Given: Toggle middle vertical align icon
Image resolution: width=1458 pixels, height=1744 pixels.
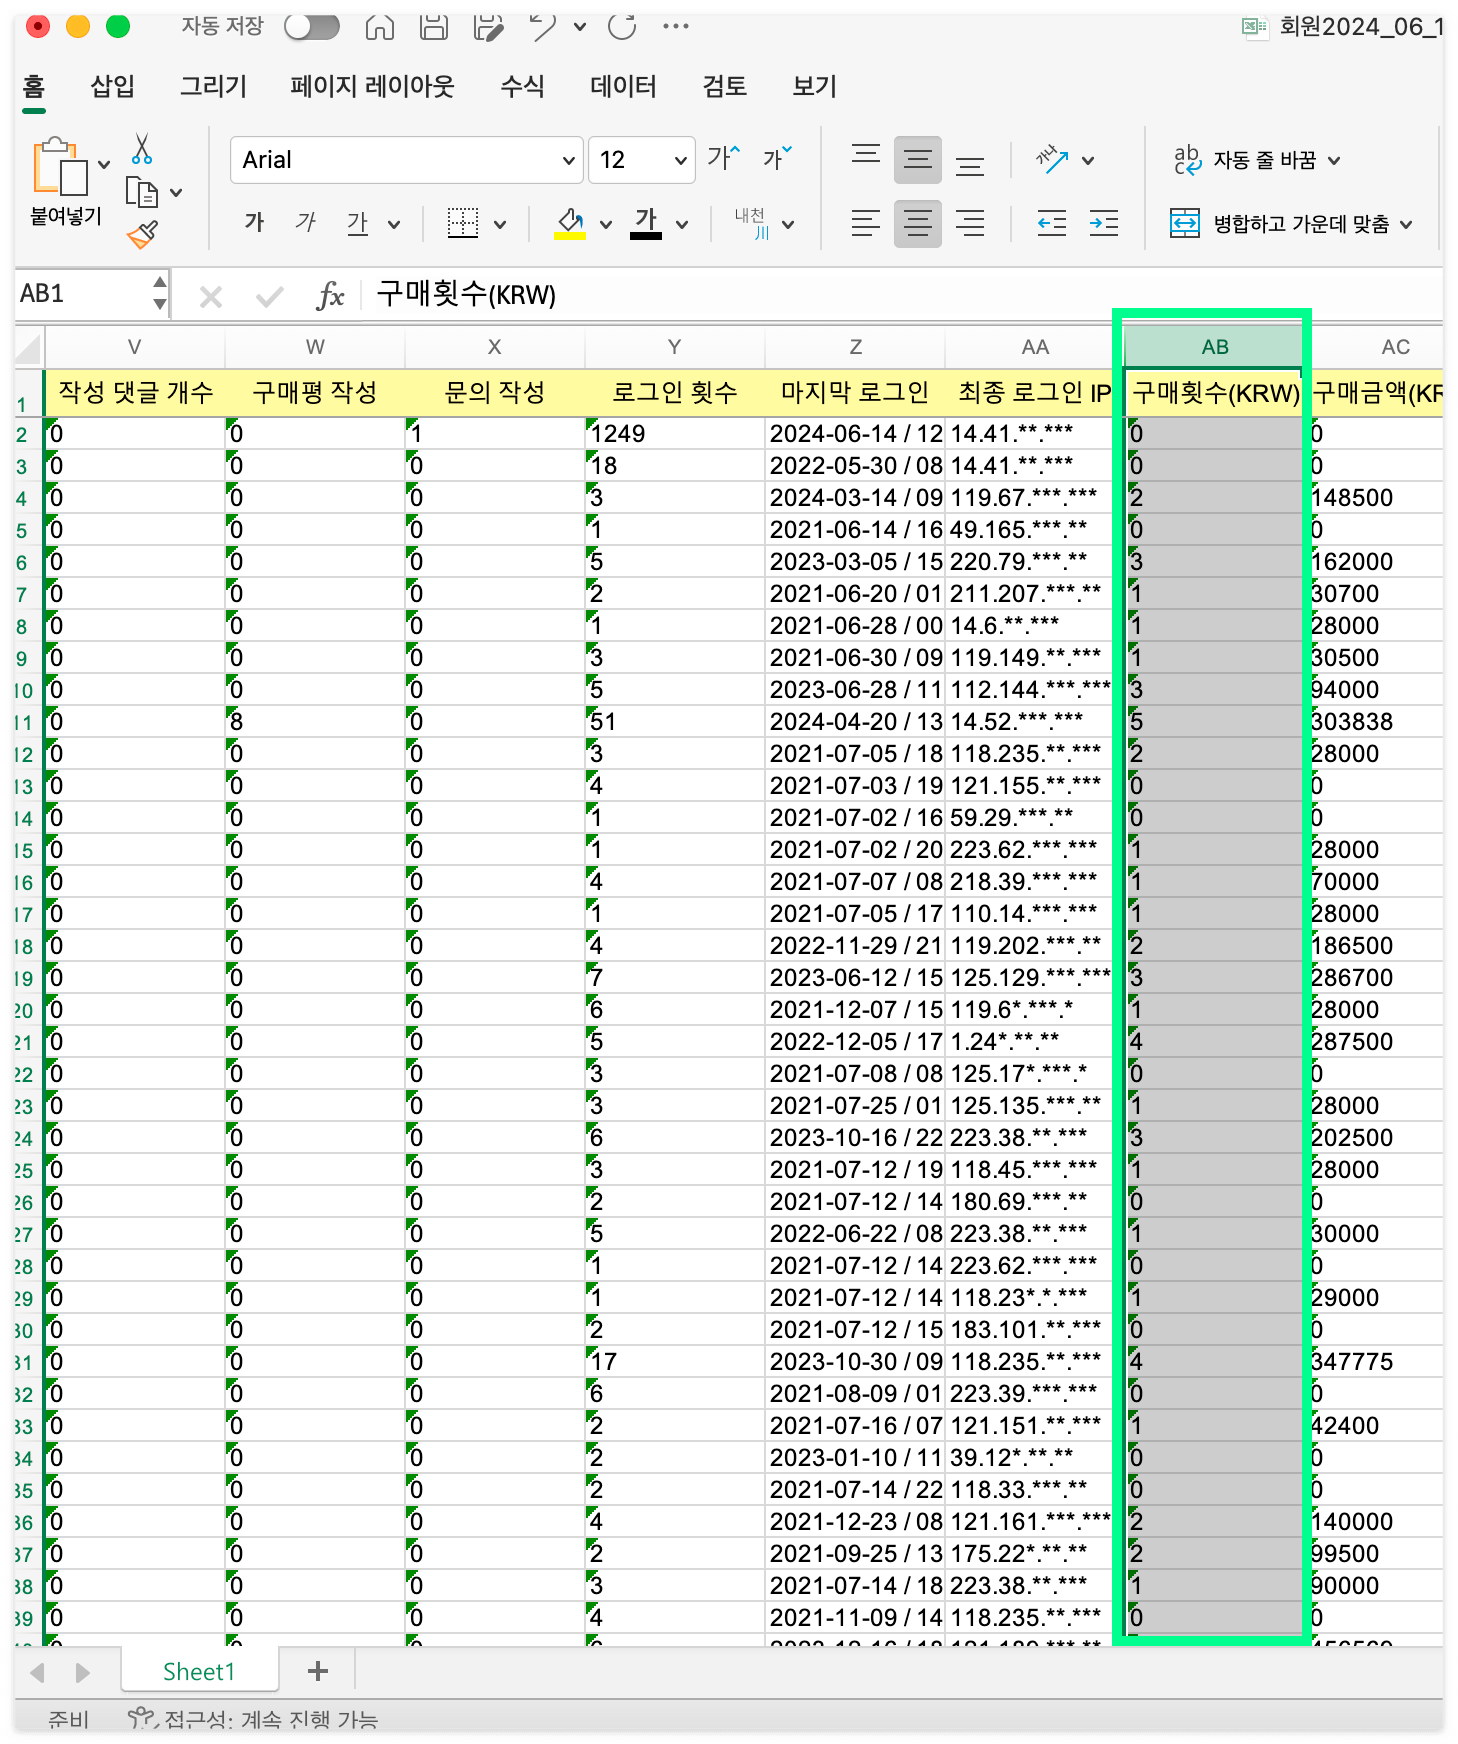Looking at the screenshot, I should point(917,159).
